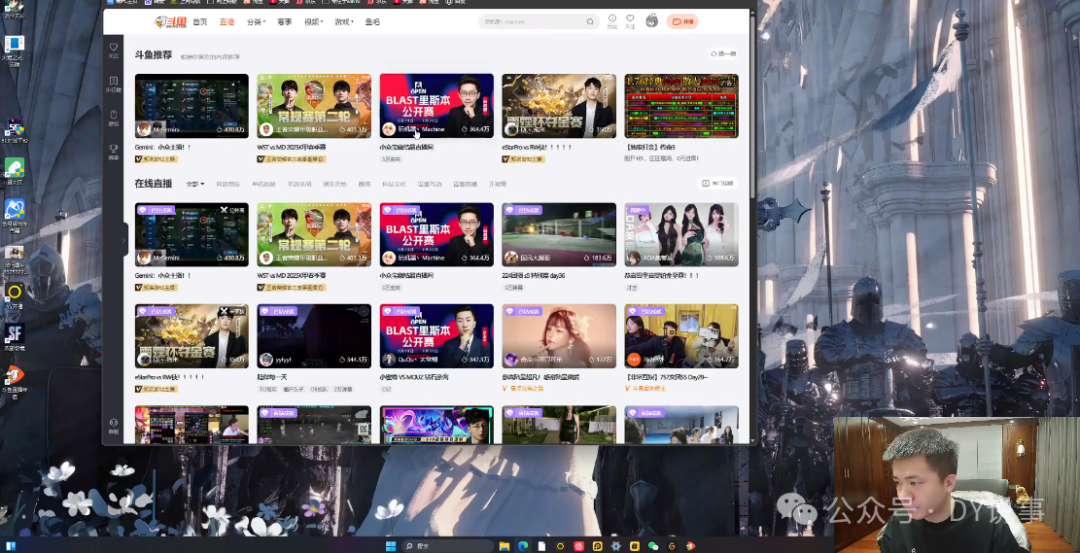Select the 手游休闲 category filter
1080x553 pixels.
[x=299, y=184]
